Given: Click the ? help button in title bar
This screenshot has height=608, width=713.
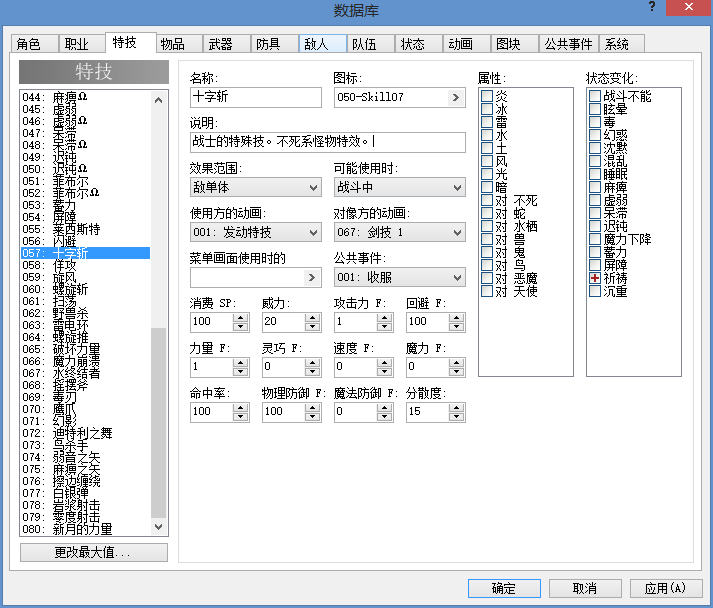Looking at the screenshot, I should [x=652, y=7].
